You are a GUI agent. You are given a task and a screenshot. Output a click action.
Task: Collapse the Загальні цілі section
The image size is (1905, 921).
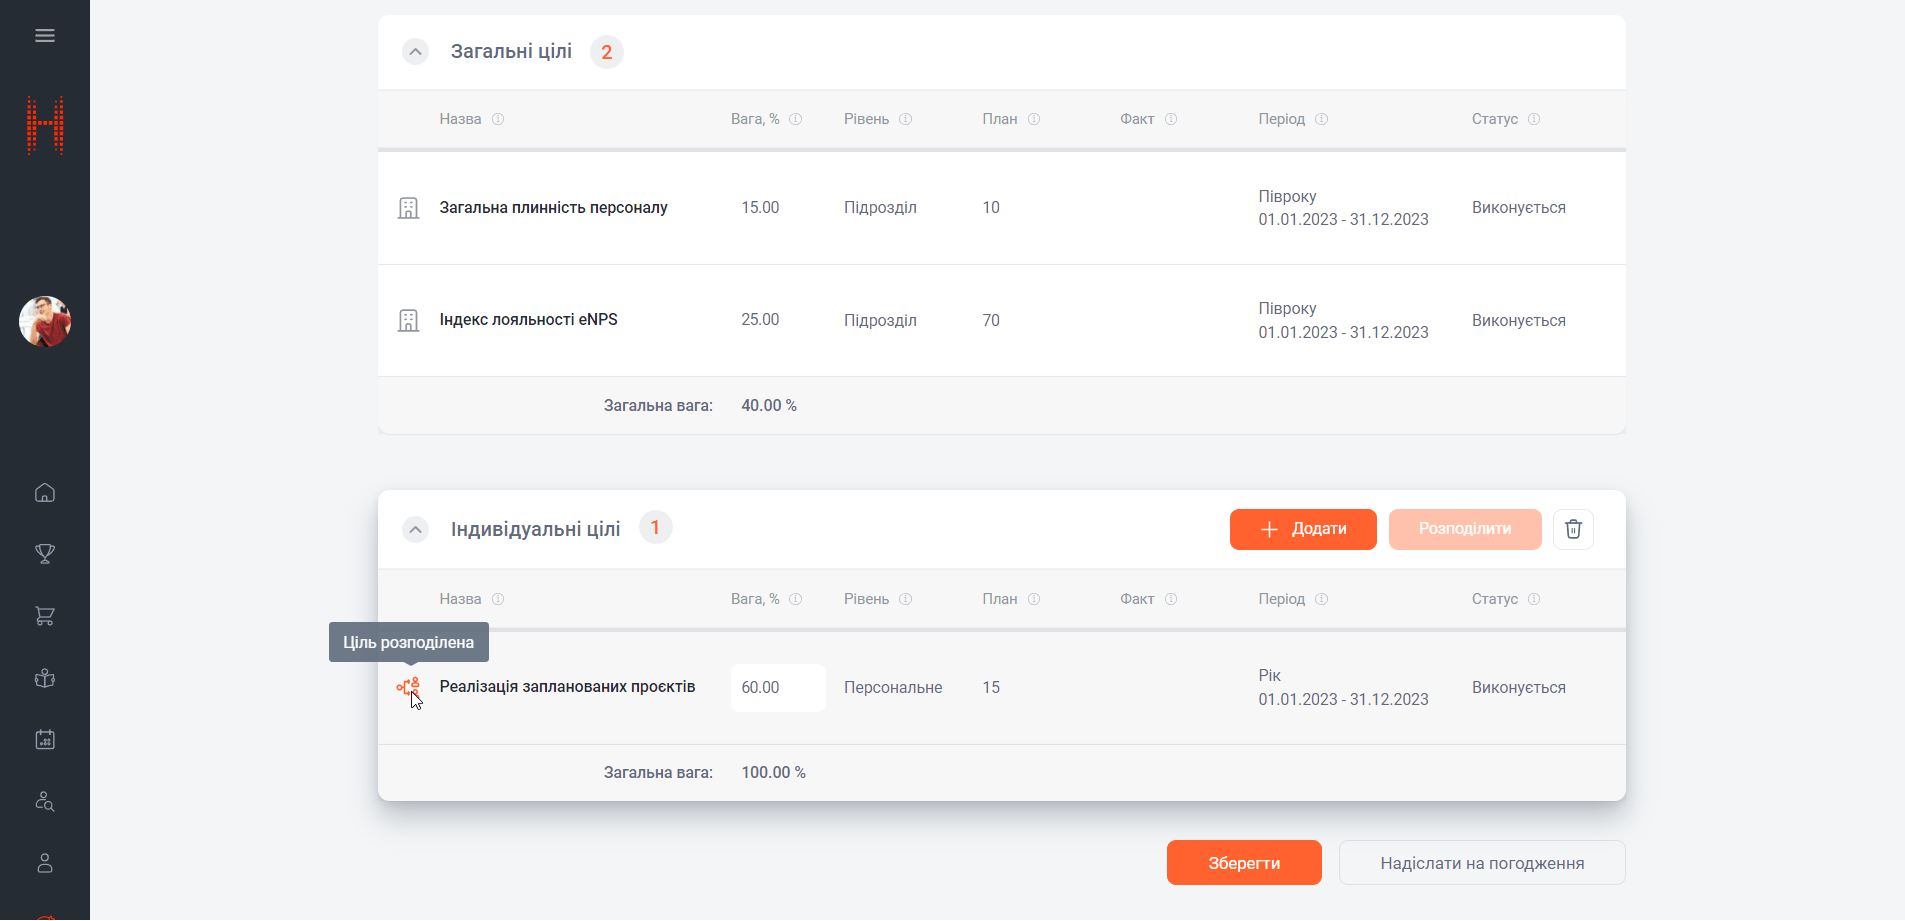tap(415, 52)
